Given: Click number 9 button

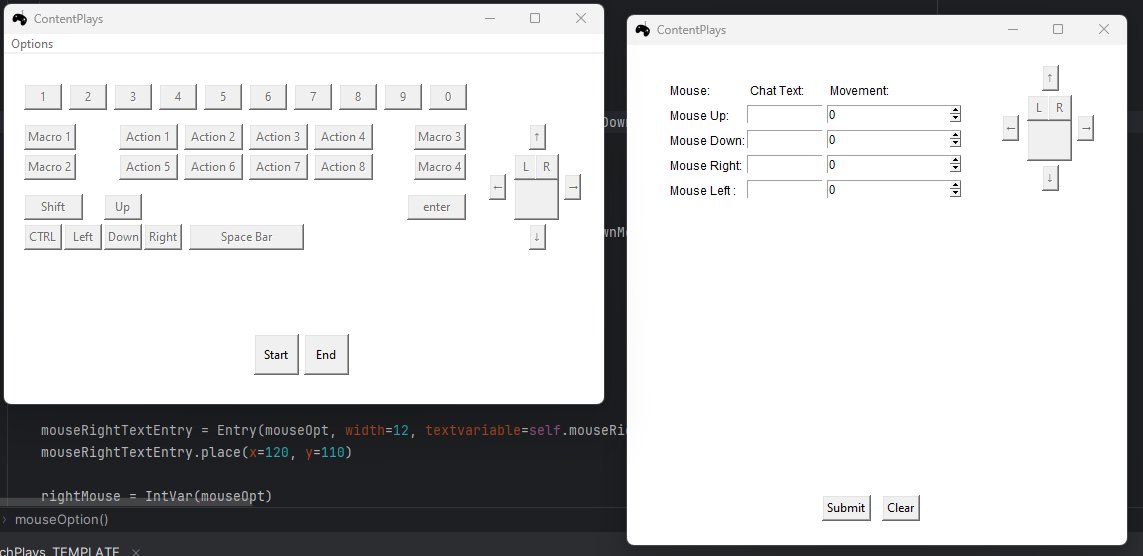Looking at the screenshot, I should point(403,97).
